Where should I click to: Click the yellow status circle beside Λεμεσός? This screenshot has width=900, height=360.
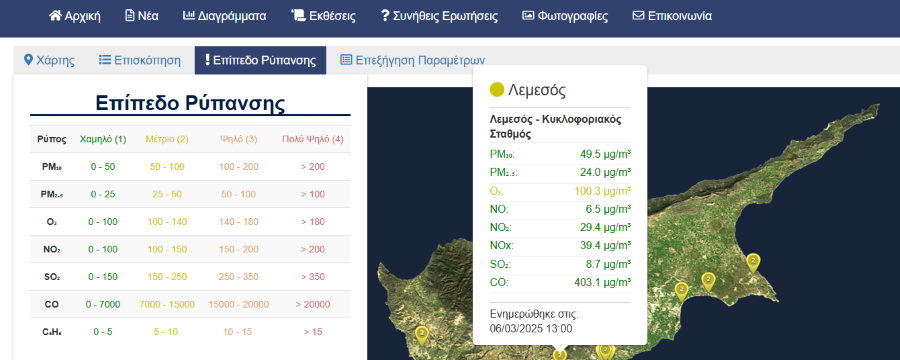(x=497, y=90)
